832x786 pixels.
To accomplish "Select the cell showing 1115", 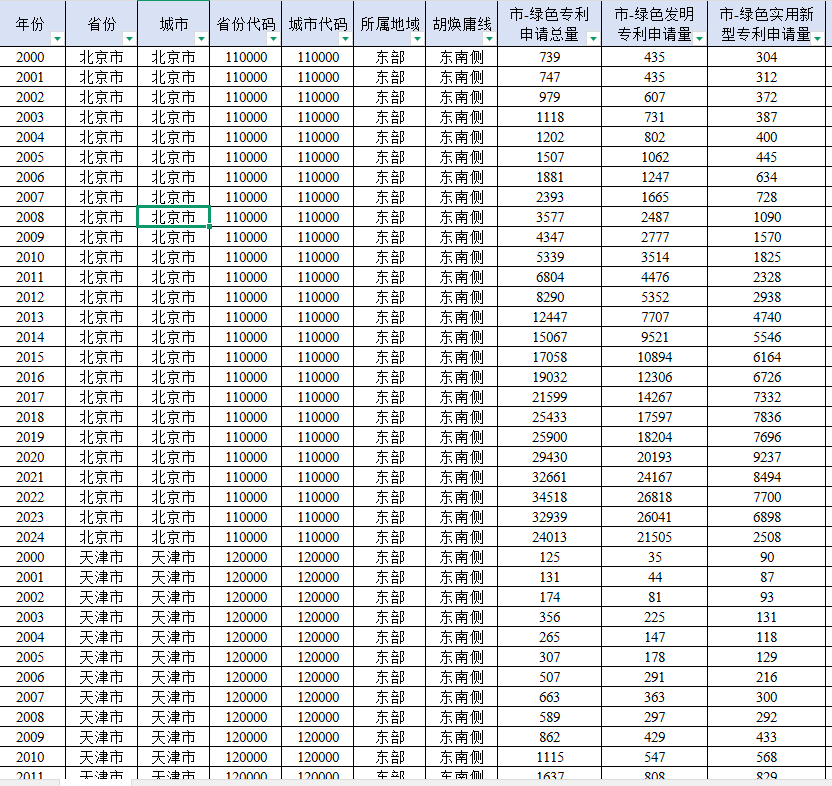I will coord(550,757).
